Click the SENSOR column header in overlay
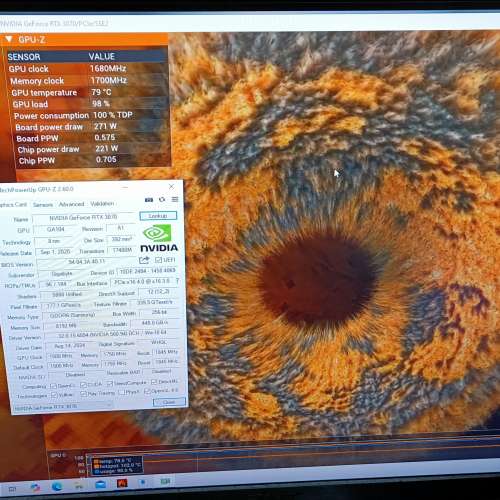 [x=24, y=57]
